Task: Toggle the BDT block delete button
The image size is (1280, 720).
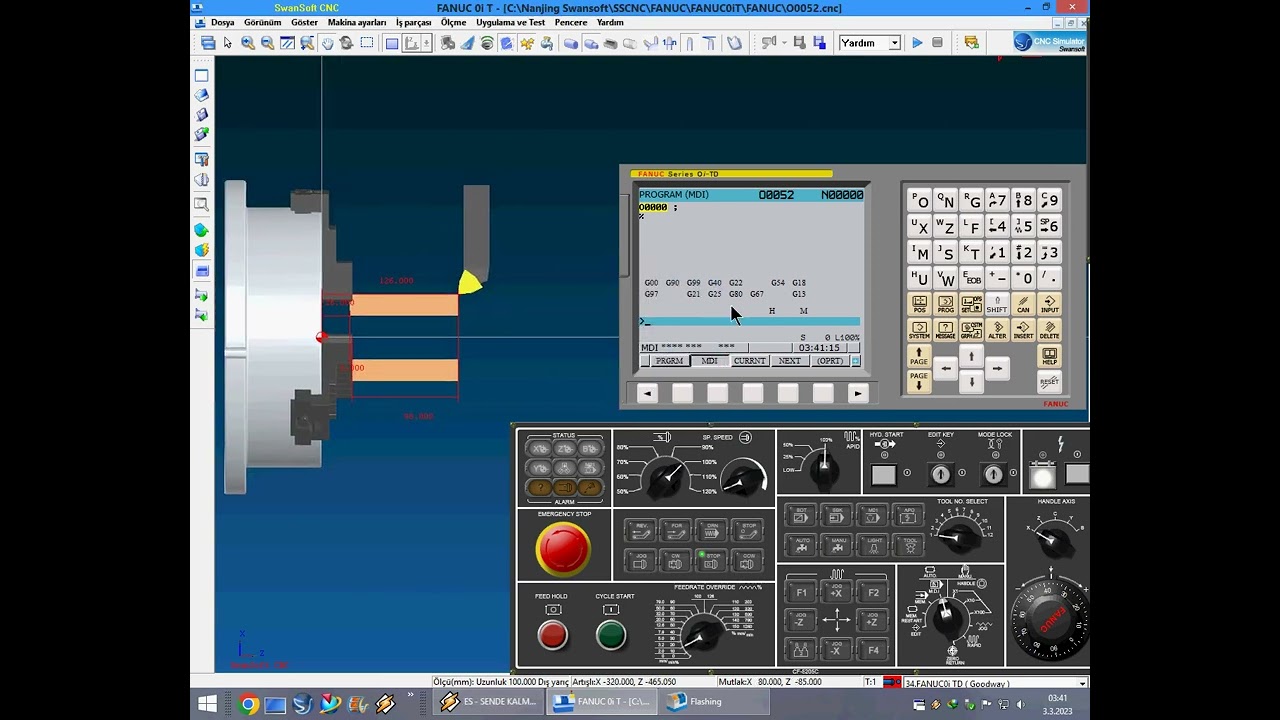Action: click(x=802, y=516)
